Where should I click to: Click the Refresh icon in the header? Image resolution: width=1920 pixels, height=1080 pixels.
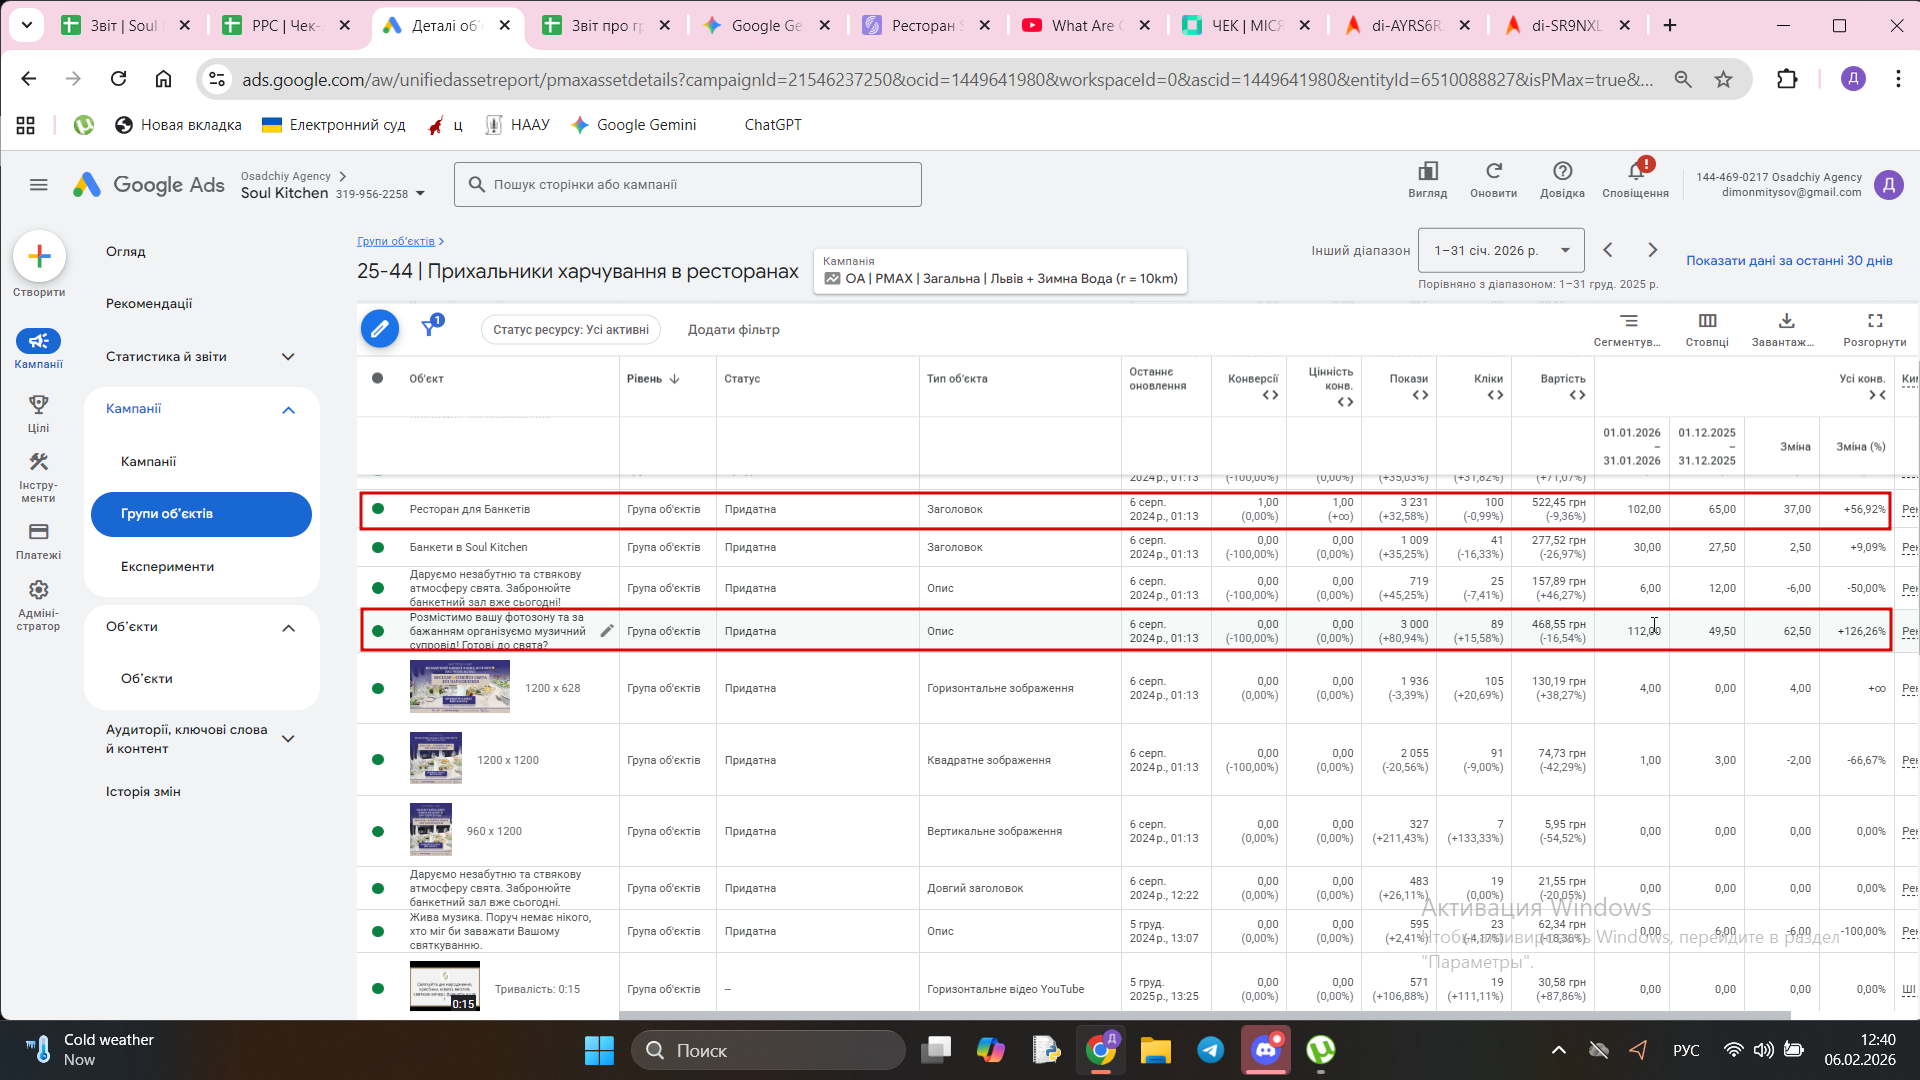tap(1493, 172)
